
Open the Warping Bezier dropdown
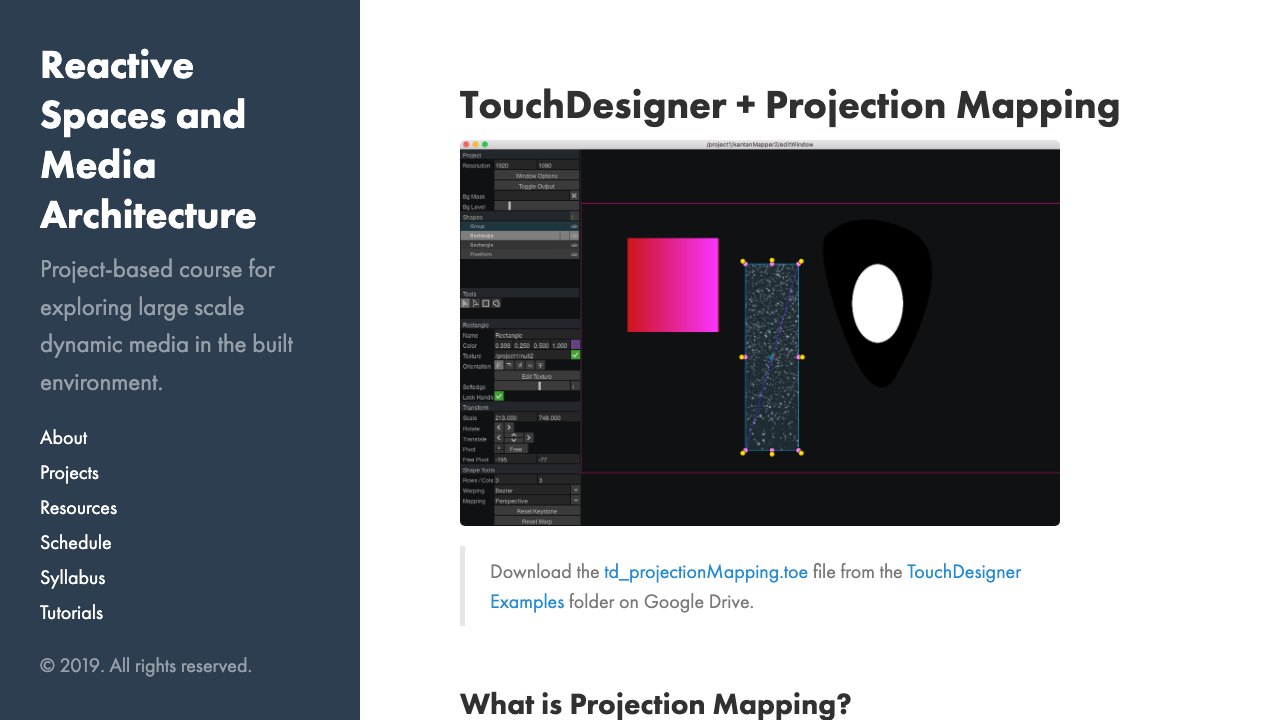tap(537, 491)
